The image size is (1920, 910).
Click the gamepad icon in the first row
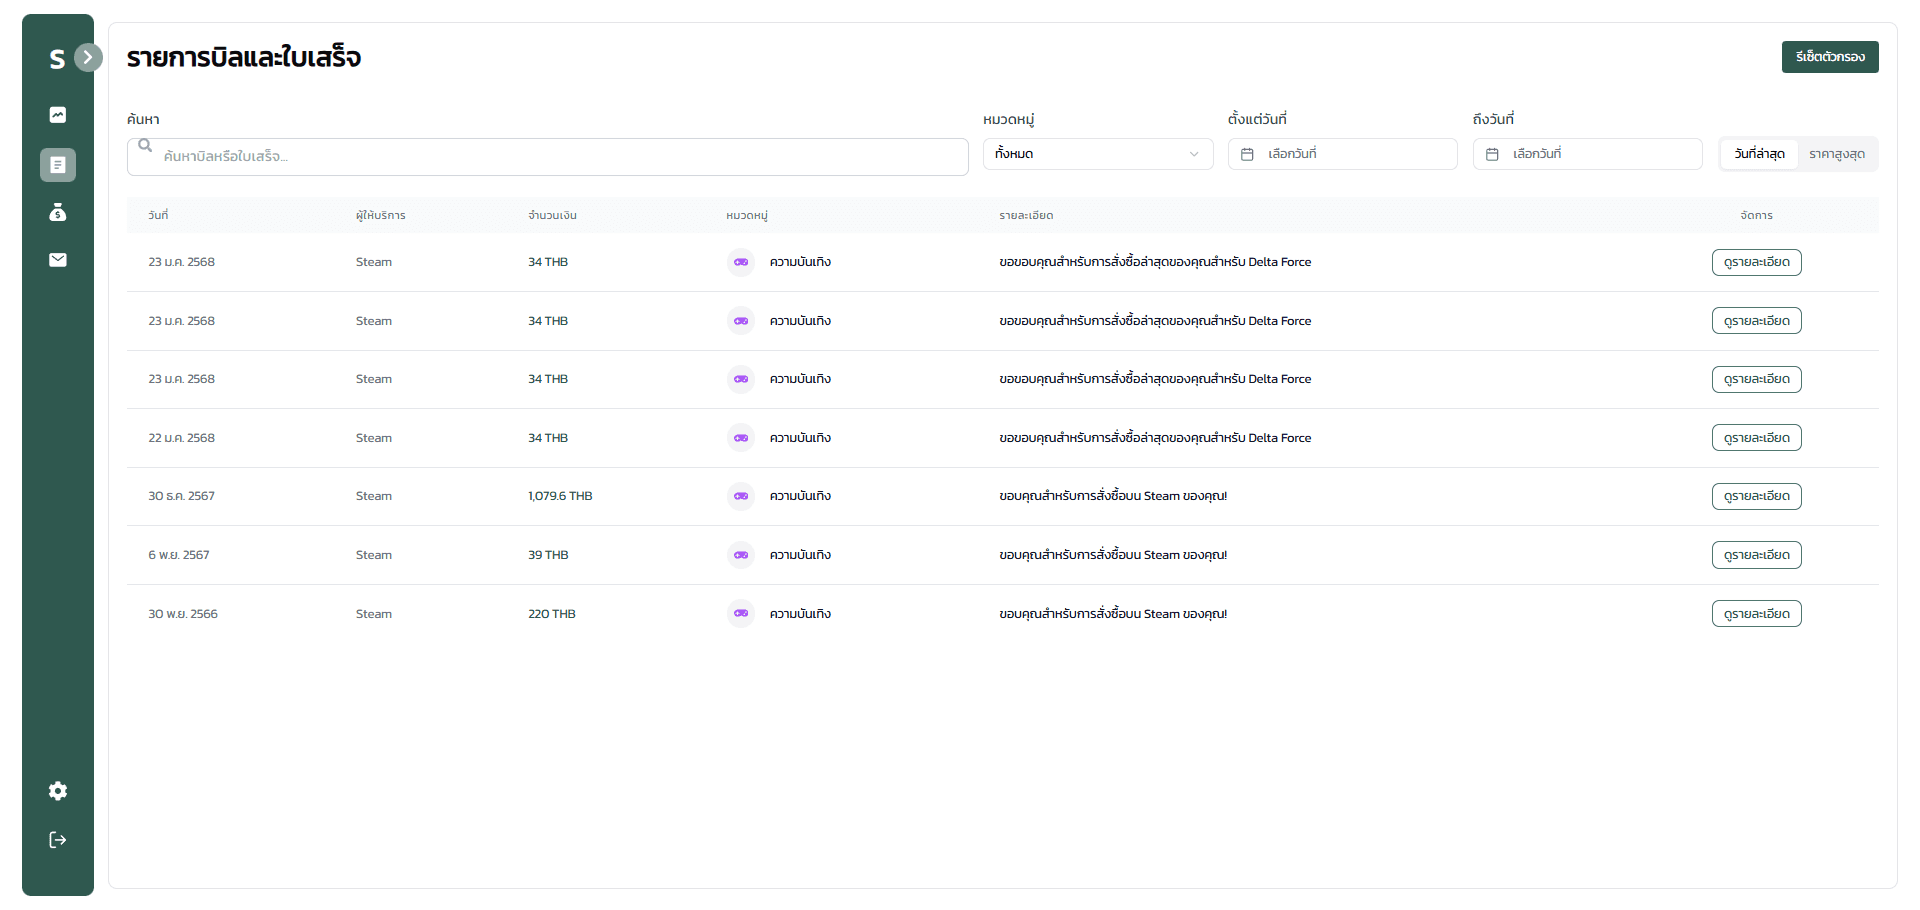click(x=741, y=262)
